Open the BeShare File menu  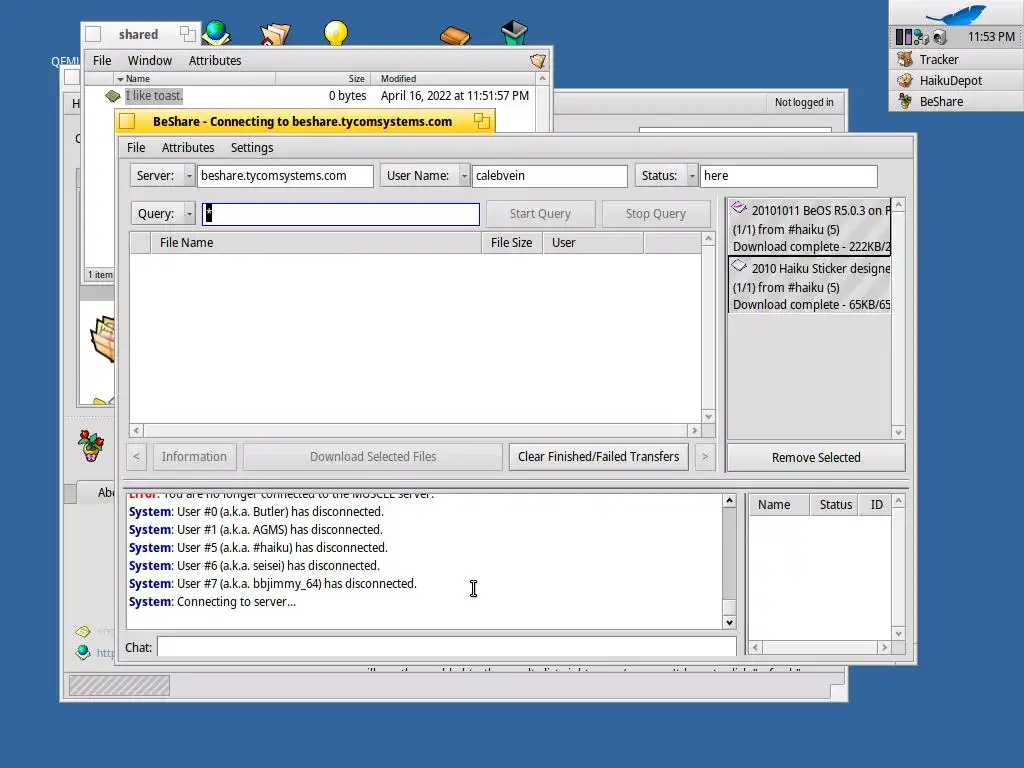136,148
